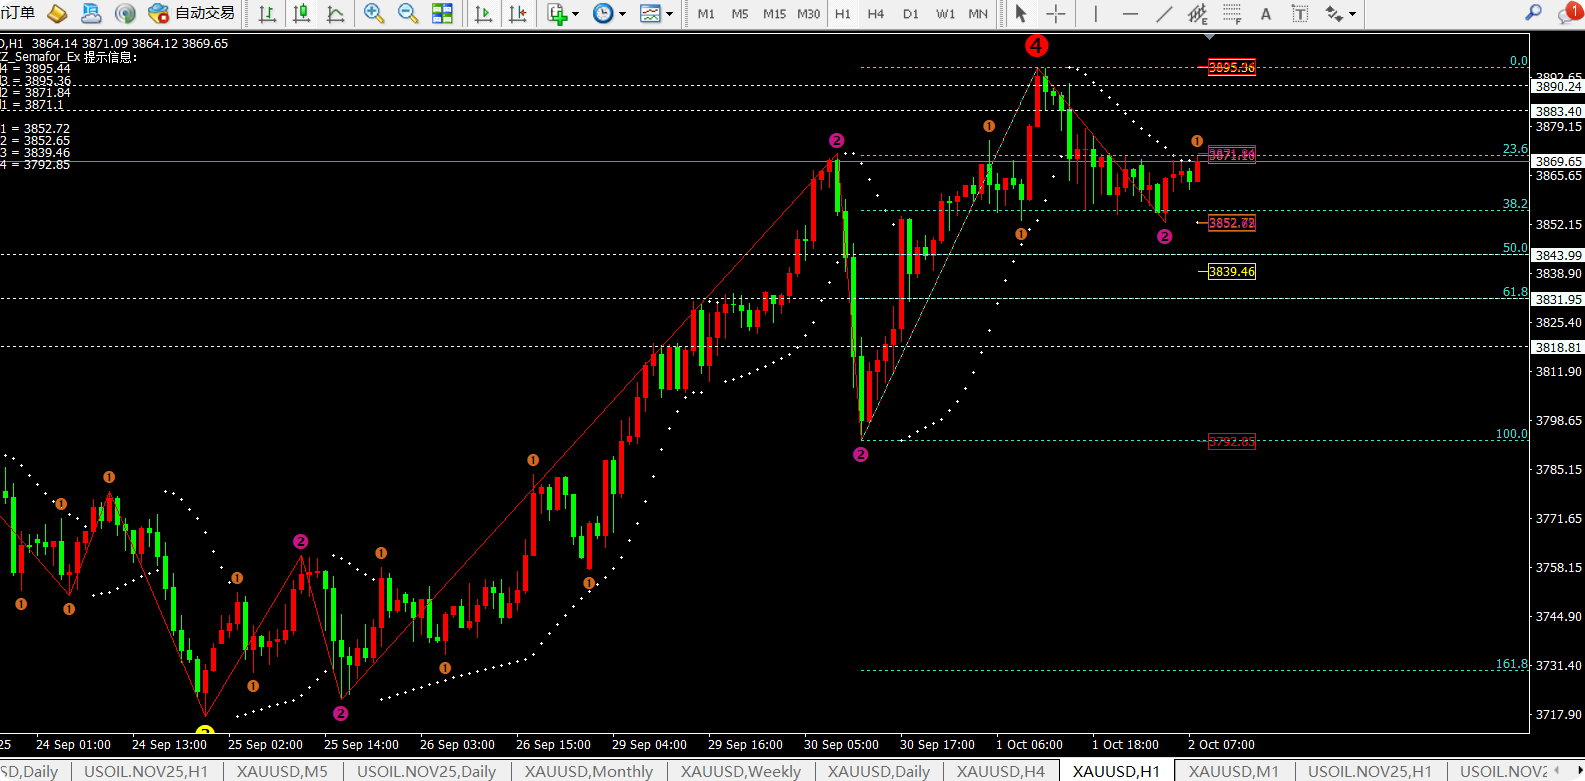
Task: Toggle candlestick chart mode
Action: (x=301, y=14)
